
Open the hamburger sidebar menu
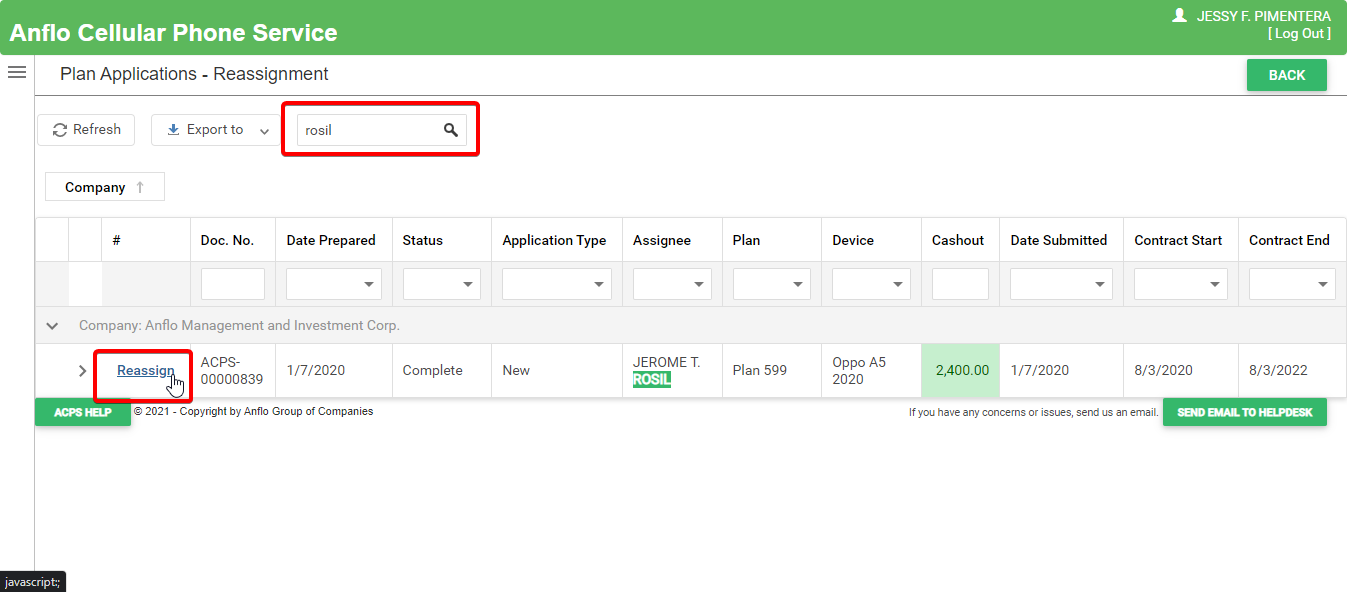coord(16,72)
